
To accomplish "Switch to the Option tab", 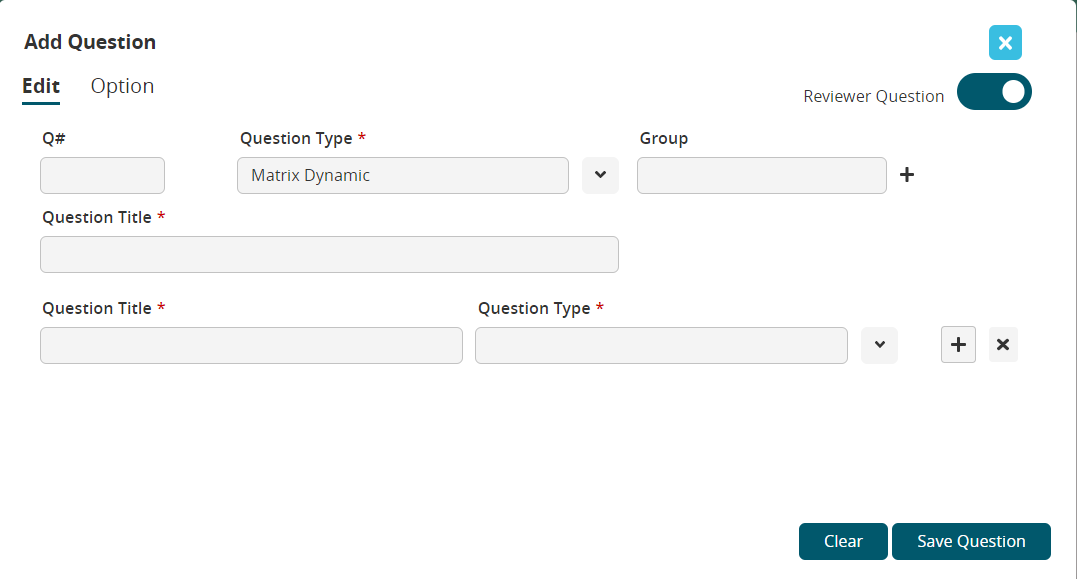I will 122,86.
